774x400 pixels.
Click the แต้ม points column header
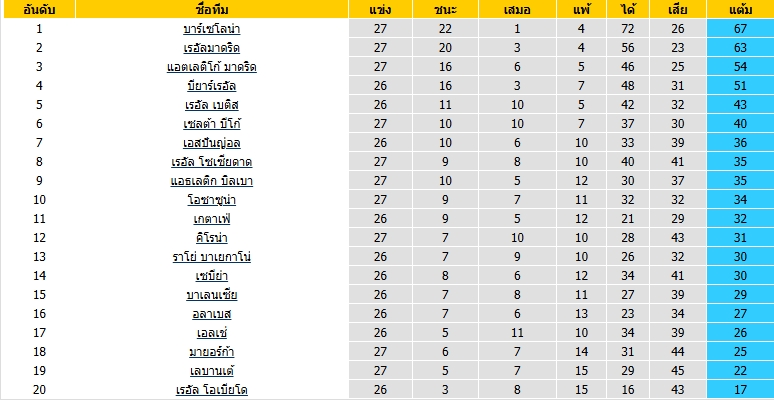tap(740, 9)
